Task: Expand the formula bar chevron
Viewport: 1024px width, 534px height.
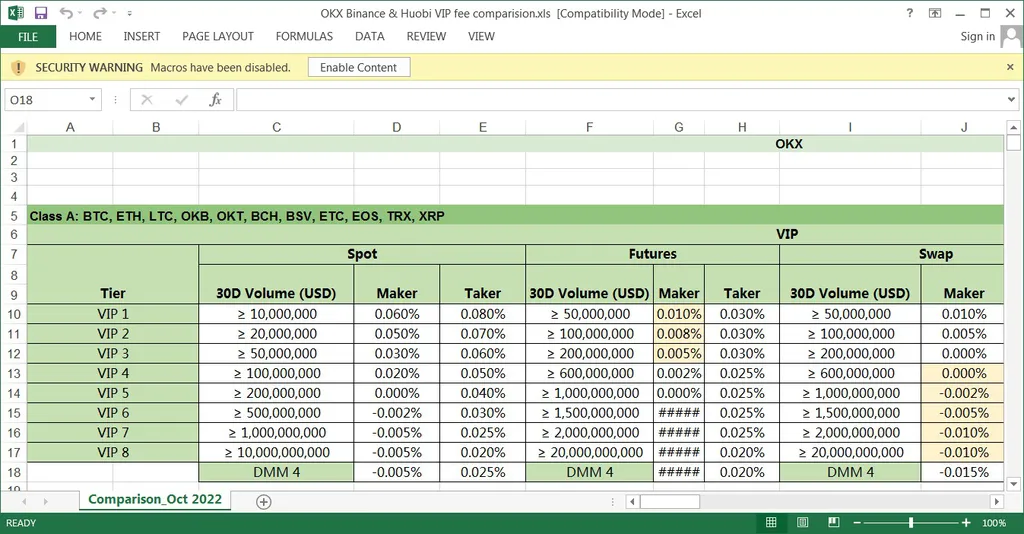Action: point(1012,100)
